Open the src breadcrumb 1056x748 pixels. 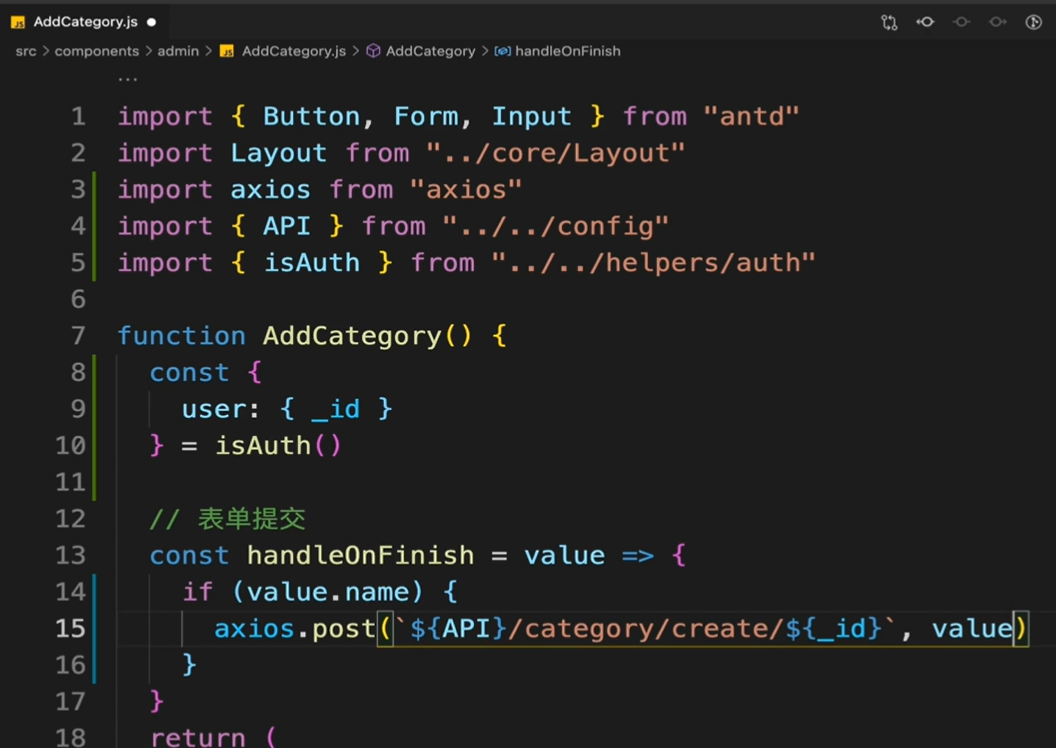pos(26,51)
